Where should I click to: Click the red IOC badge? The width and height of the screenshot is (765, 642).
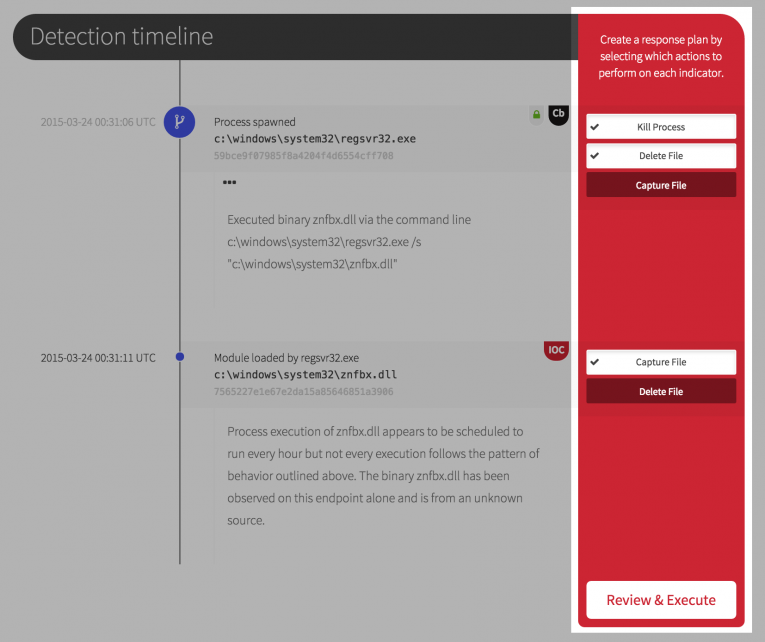556,350
